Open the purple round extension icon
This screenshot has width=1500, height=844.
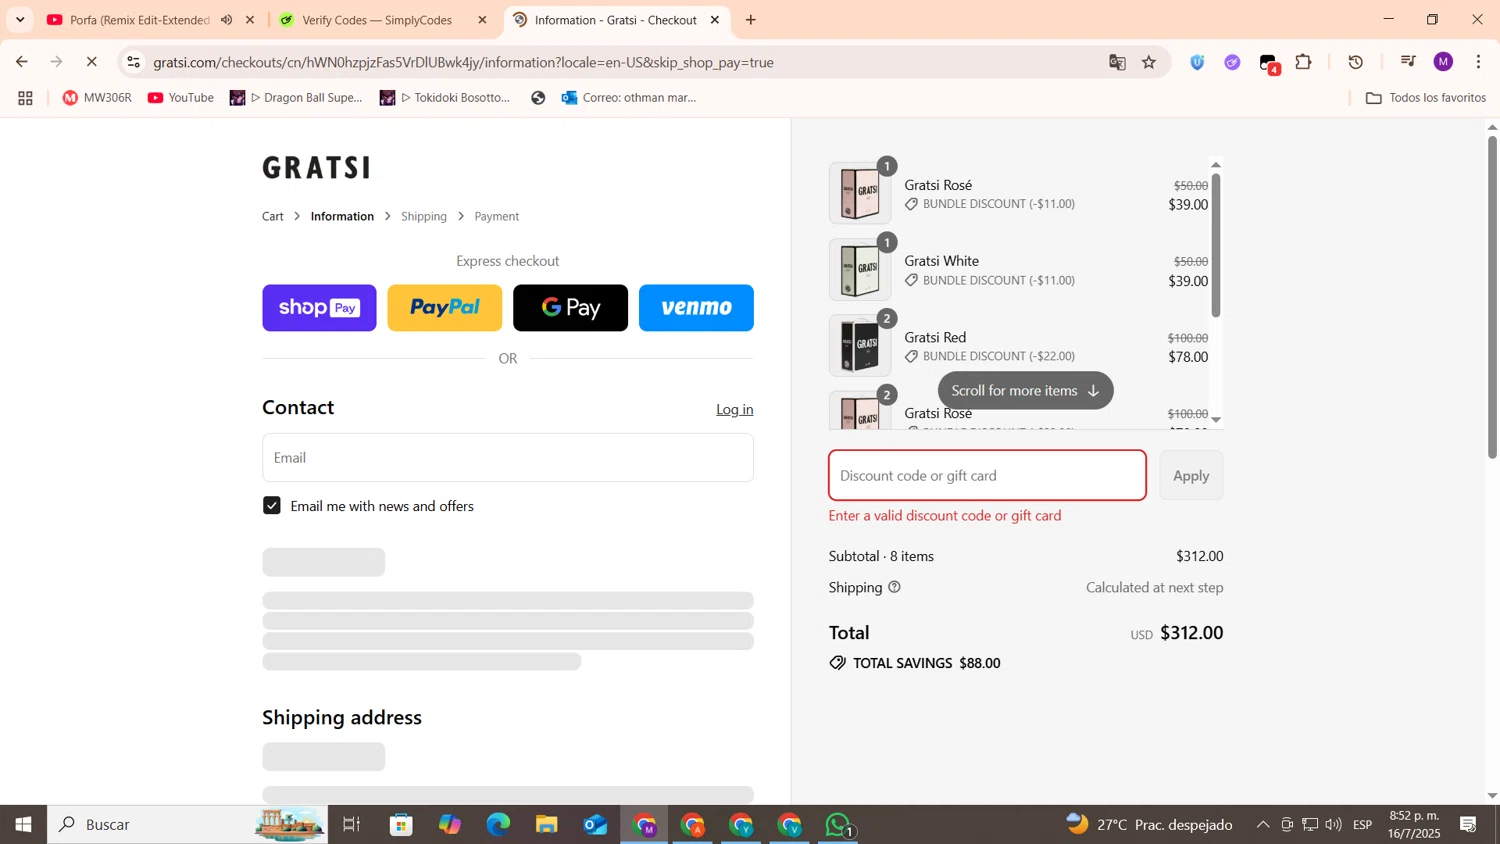(x=1232, y=62)
